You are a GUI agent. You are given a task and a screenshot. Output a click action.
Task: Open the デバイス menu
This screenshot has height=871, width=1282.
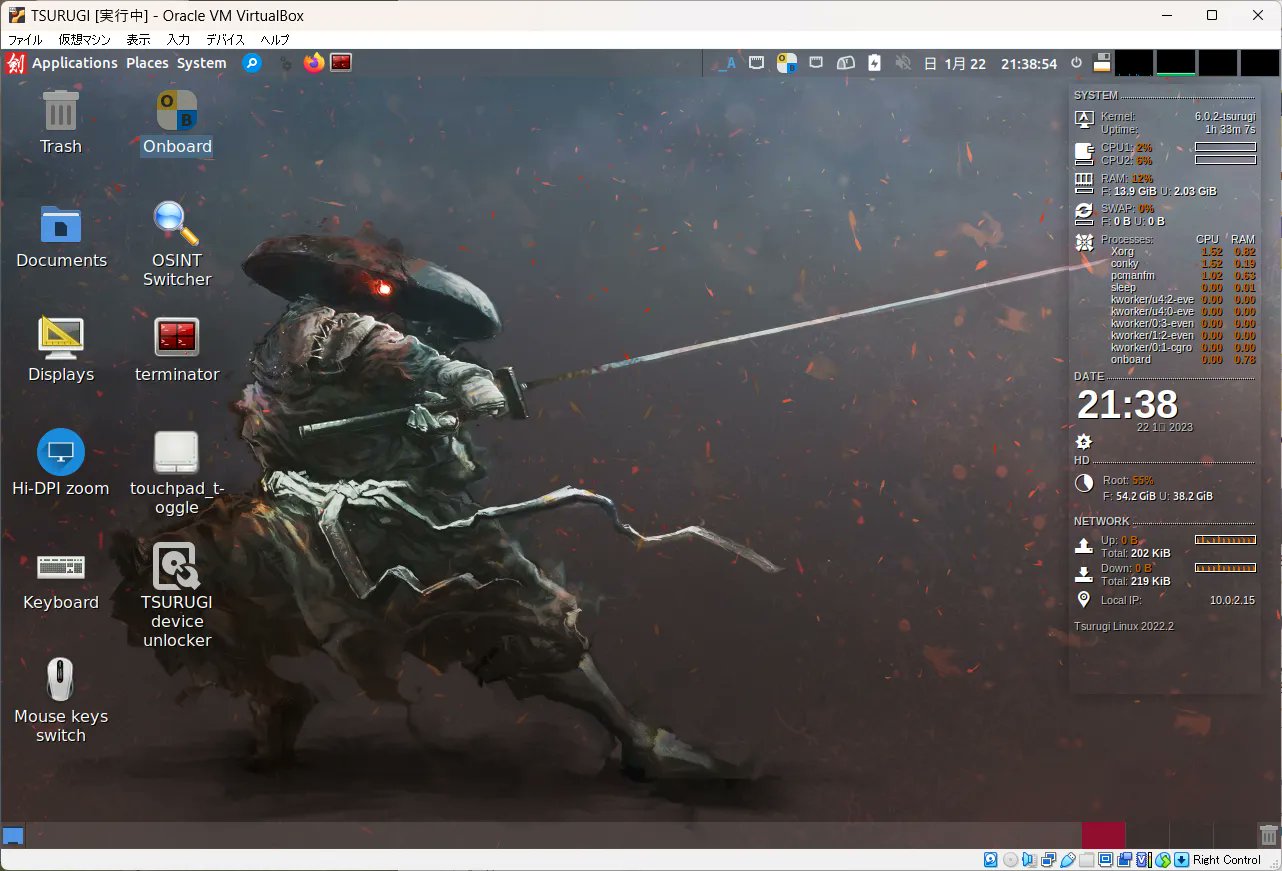225,40
